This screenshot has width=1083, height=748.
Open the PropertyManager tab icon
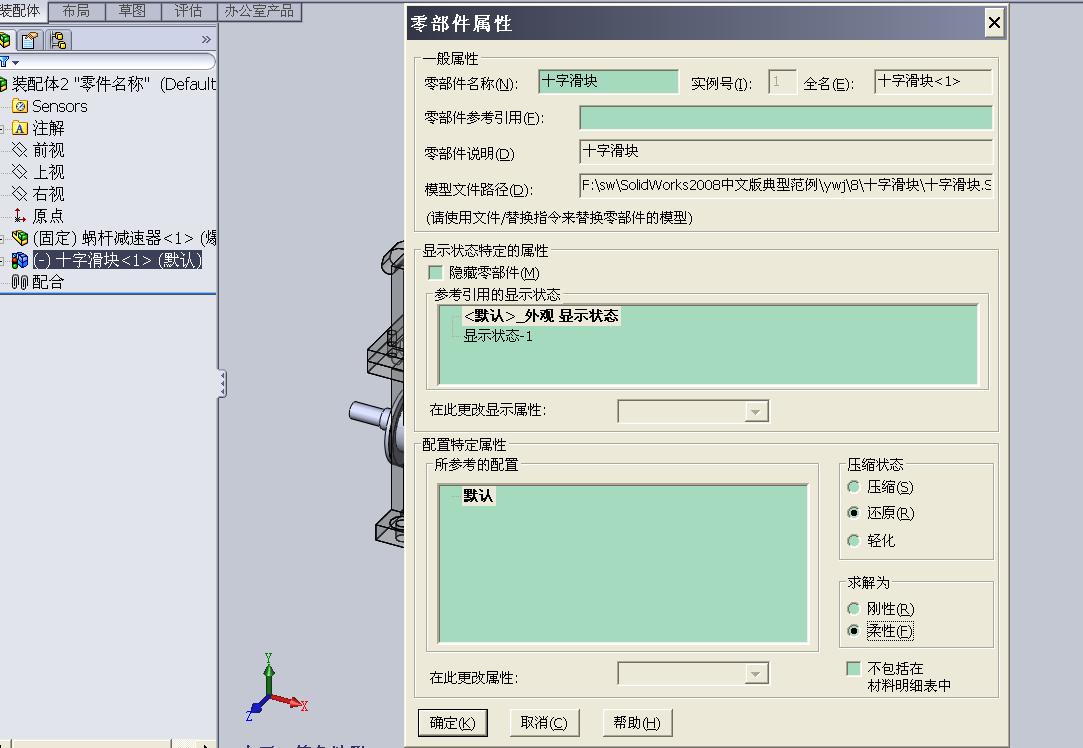click(x=29, y=40)
